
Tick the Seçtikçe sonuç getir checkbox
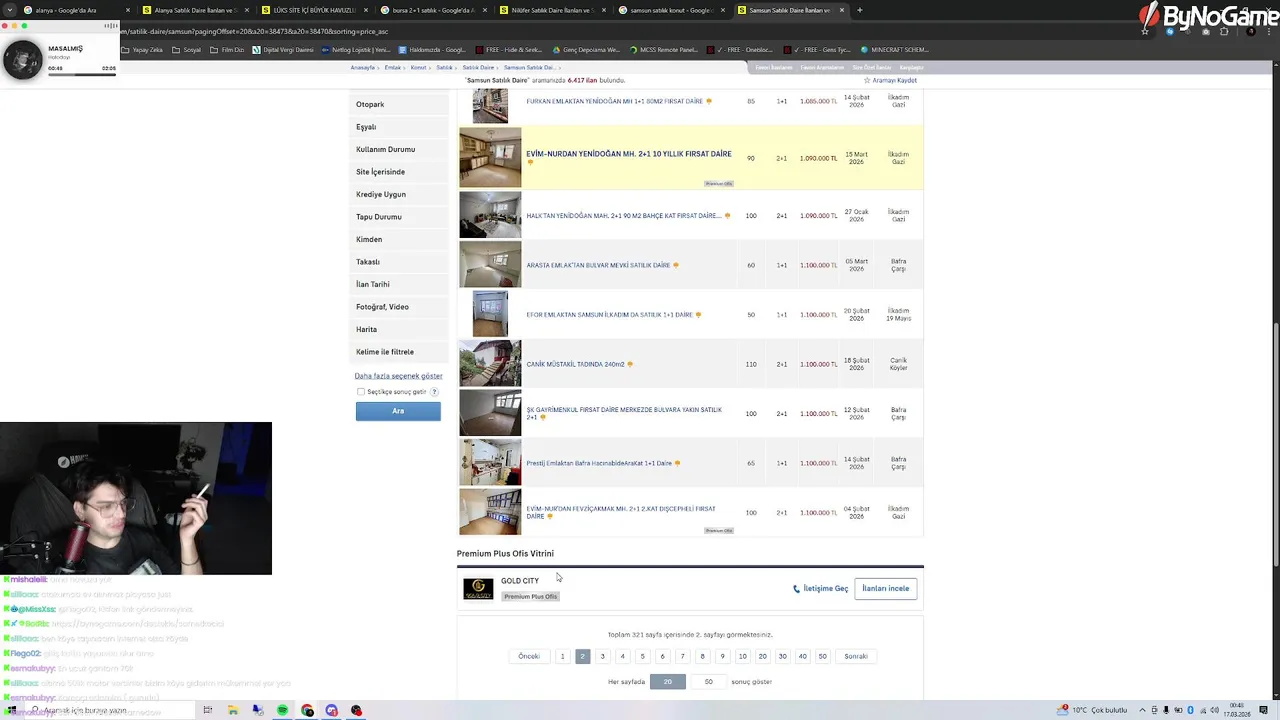pos(361,392)
